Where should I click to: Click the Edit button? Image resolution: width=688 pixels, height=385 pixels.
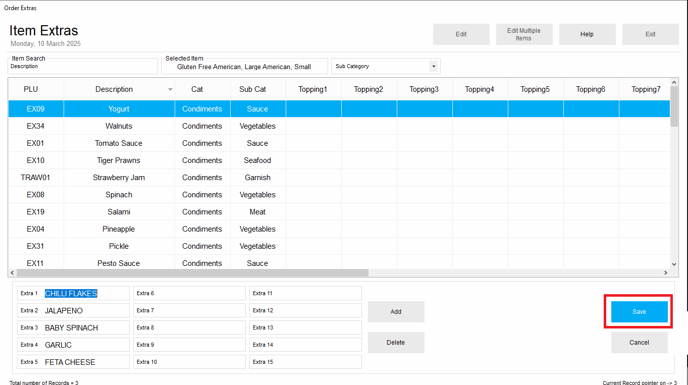(x=461, y=34)
